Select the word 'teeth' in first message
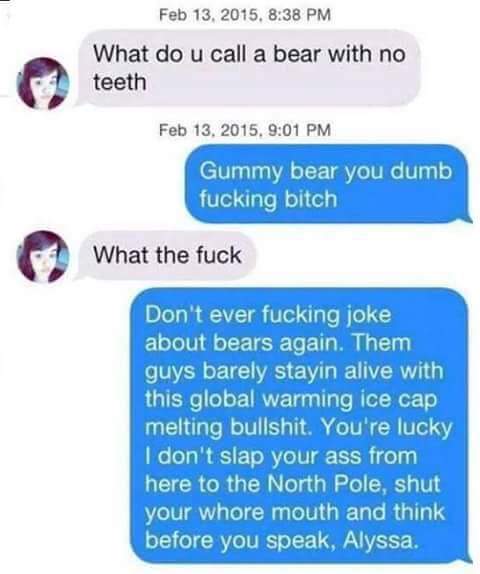 120,82
